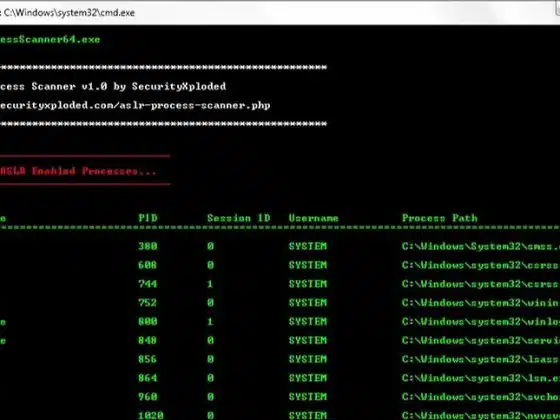
Task: Select PID value 744
Action: click(x=148, y=284)
